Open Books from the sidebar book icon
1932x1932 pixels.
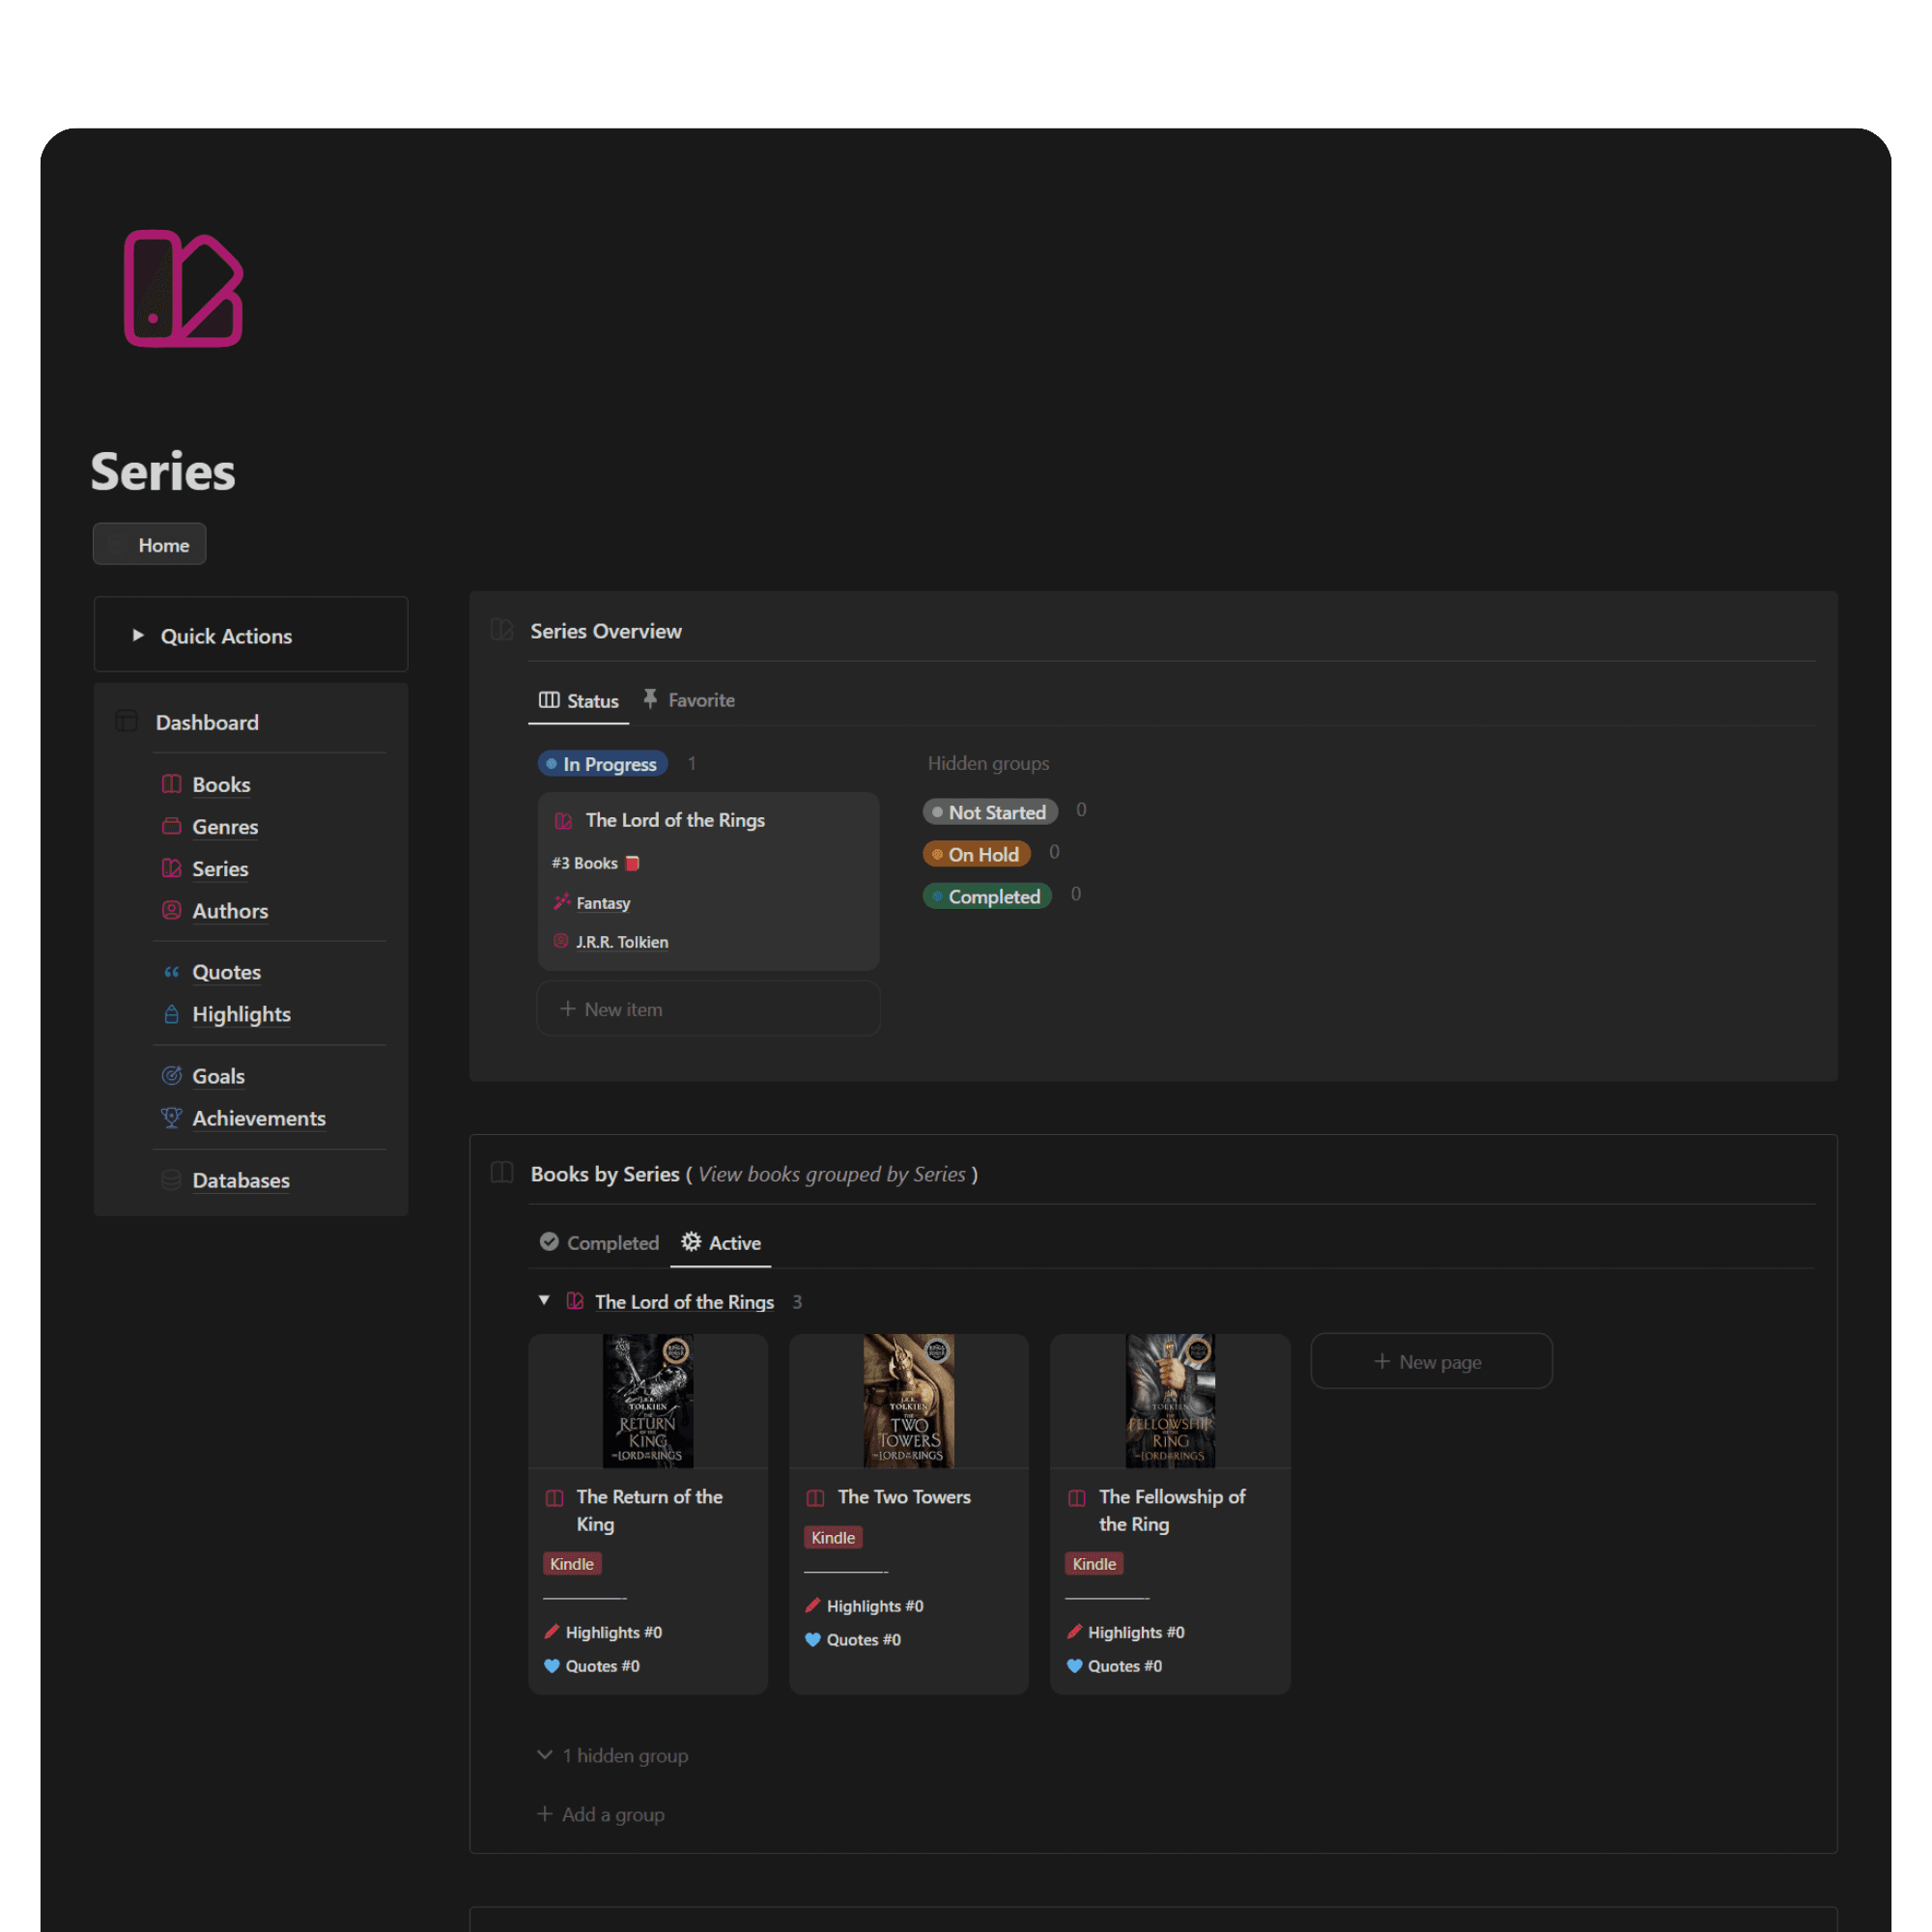click(x=172, y=784)
